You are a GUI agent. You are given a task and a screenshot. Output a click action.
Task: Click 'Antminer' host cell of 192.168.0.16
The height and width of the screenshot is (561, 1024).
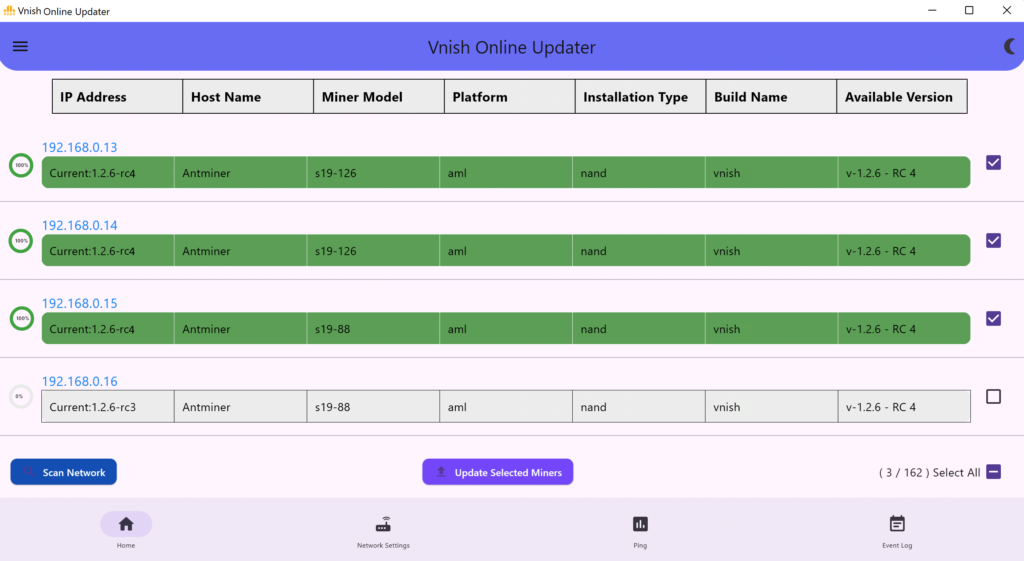click(x=240, y=407)
